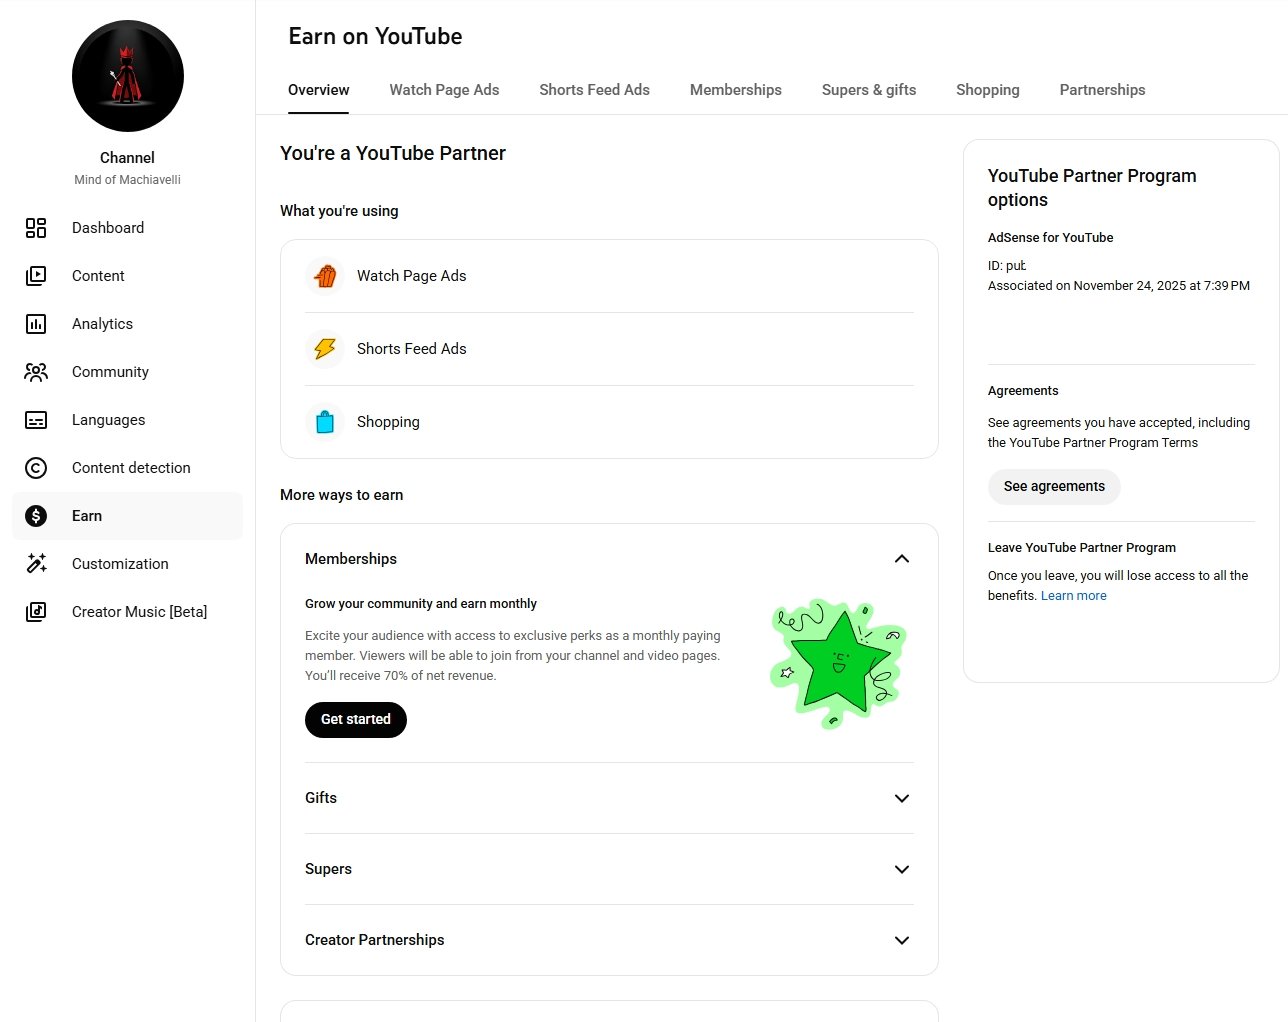Open Creator Music library icon

coord(36,612)
